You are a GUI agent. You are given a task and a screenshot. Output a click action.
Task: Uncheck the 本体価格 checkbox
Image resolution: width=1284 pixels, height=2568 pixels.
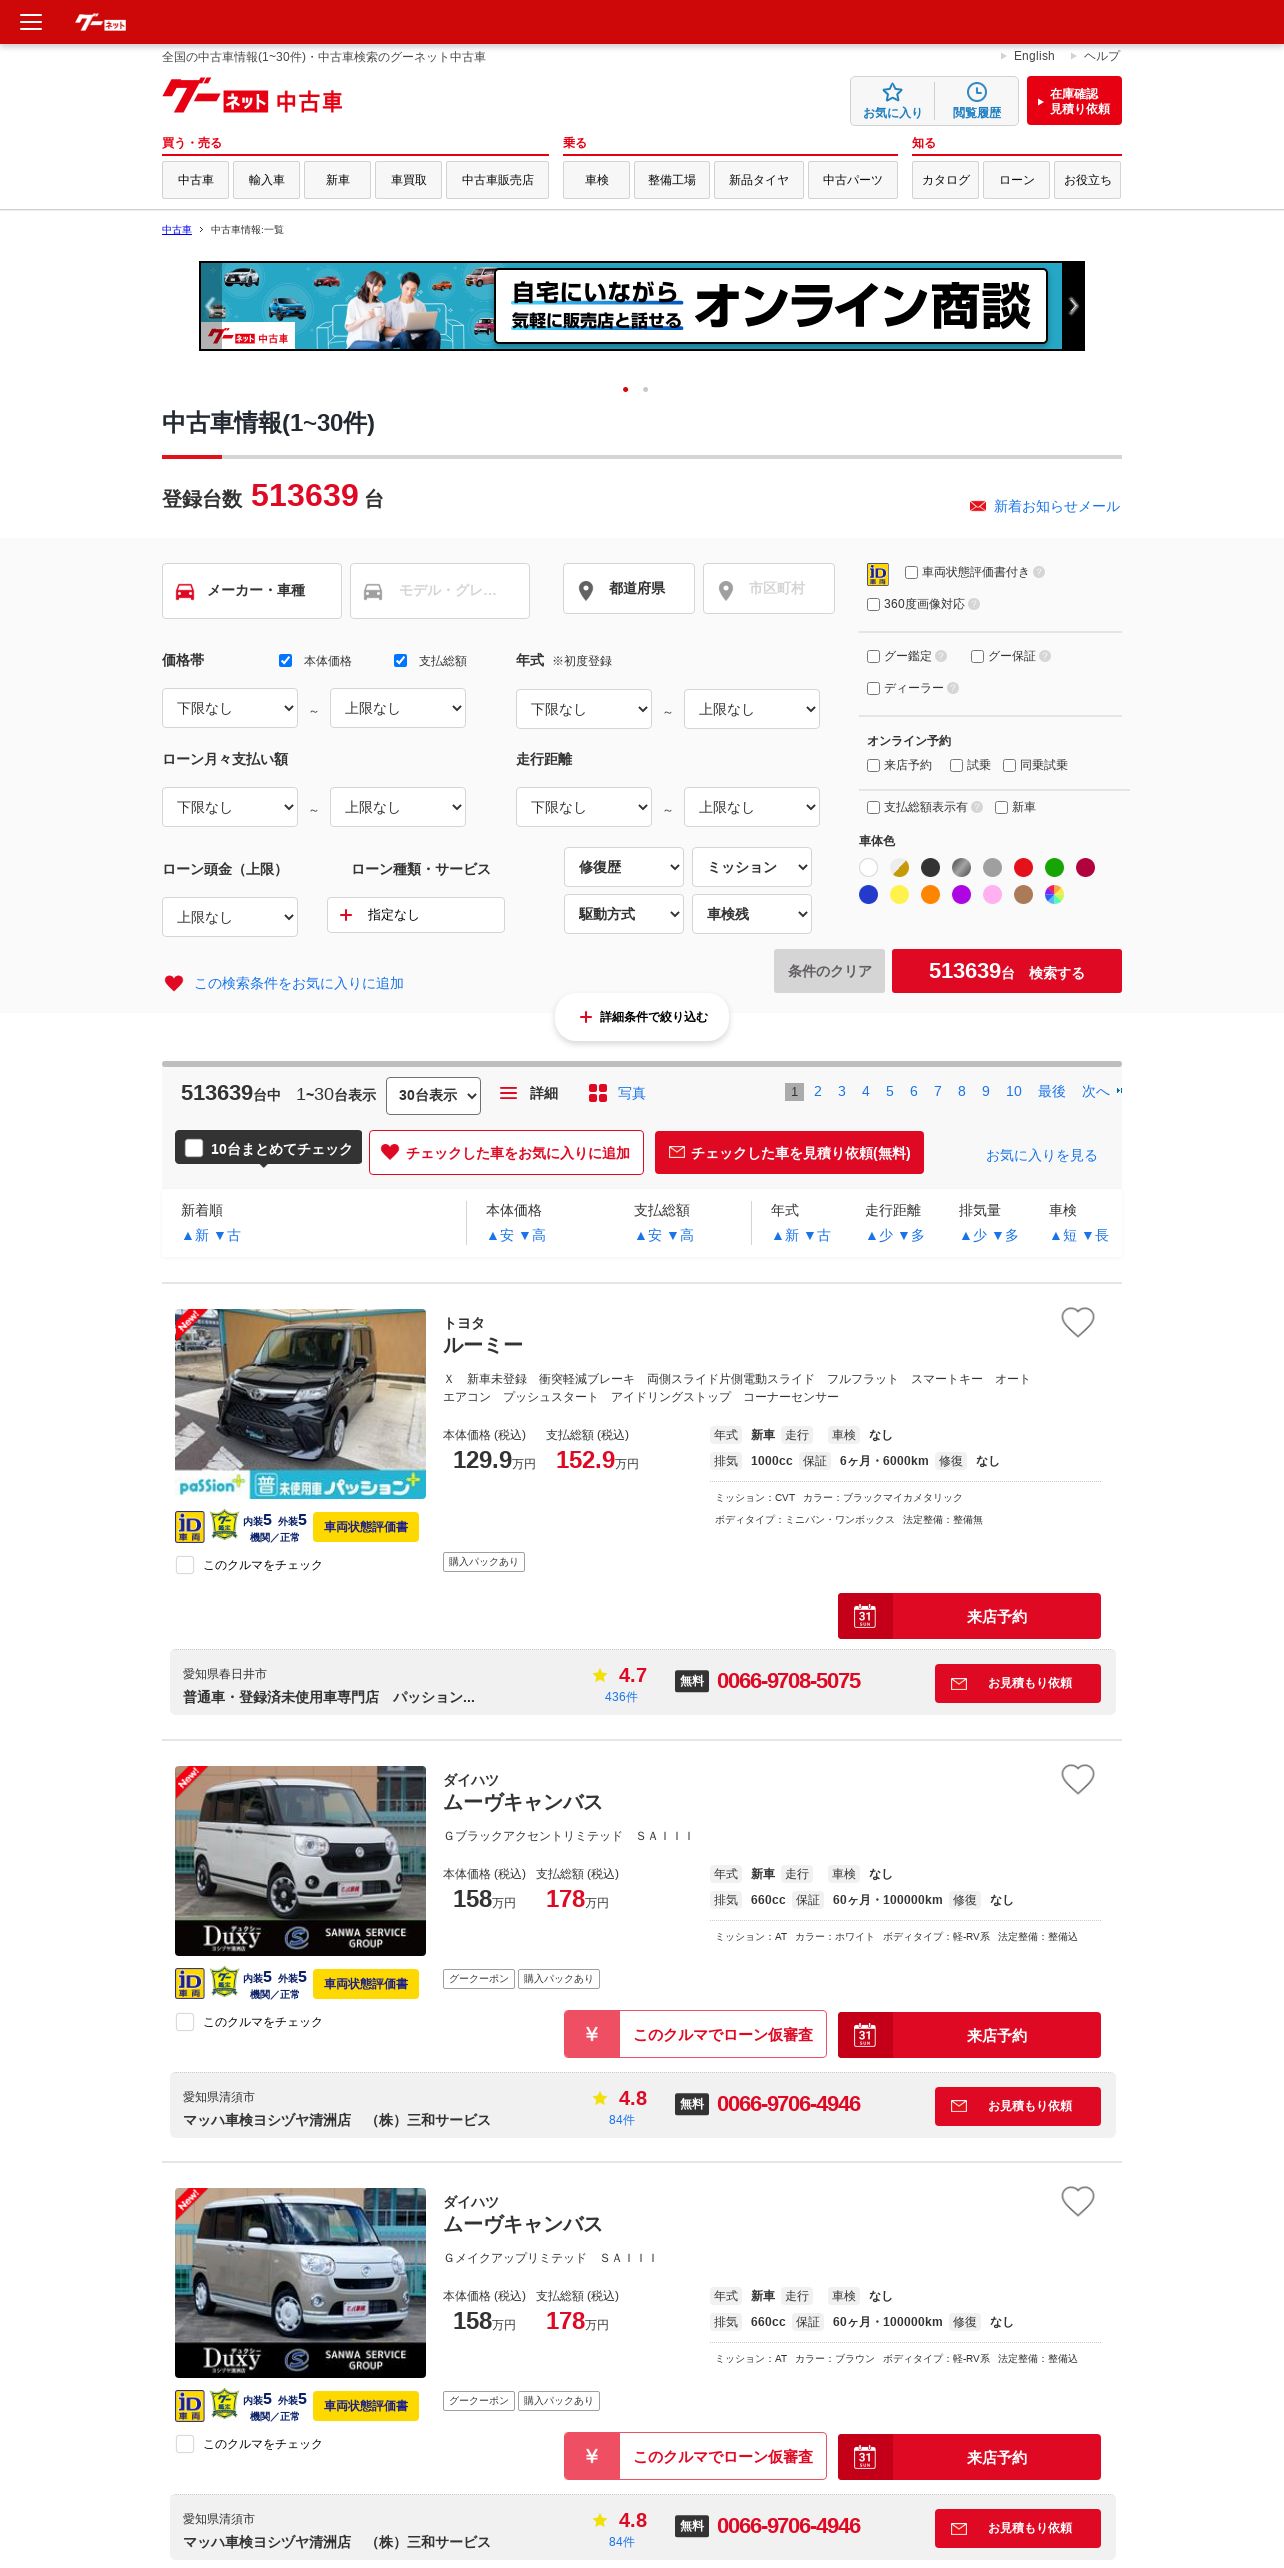[x=285, y=660]
